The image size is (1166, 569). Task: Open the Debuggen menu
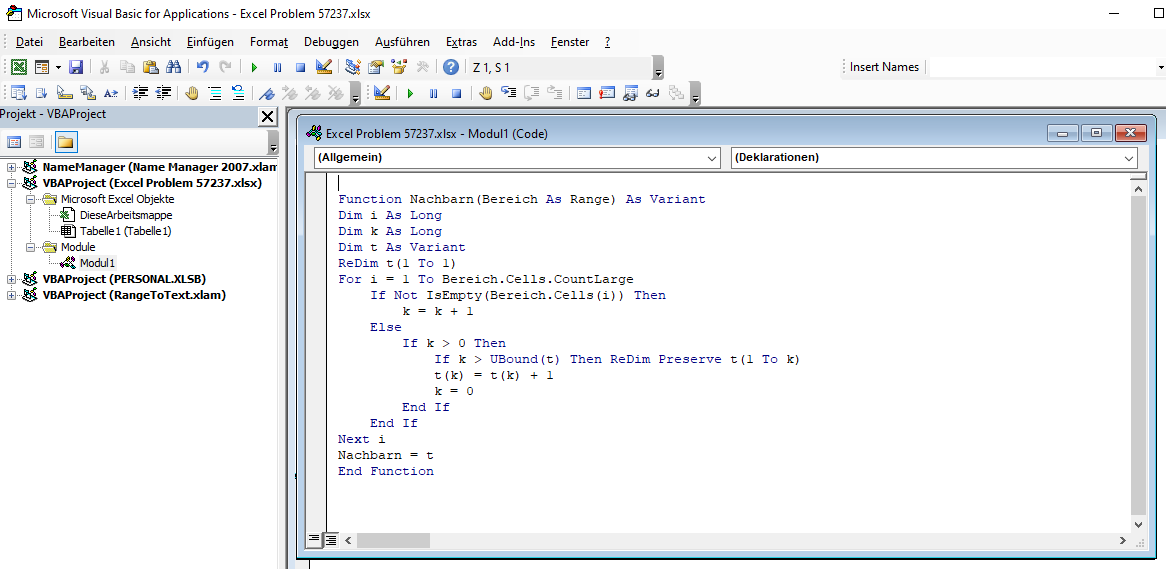click(331, 42)
